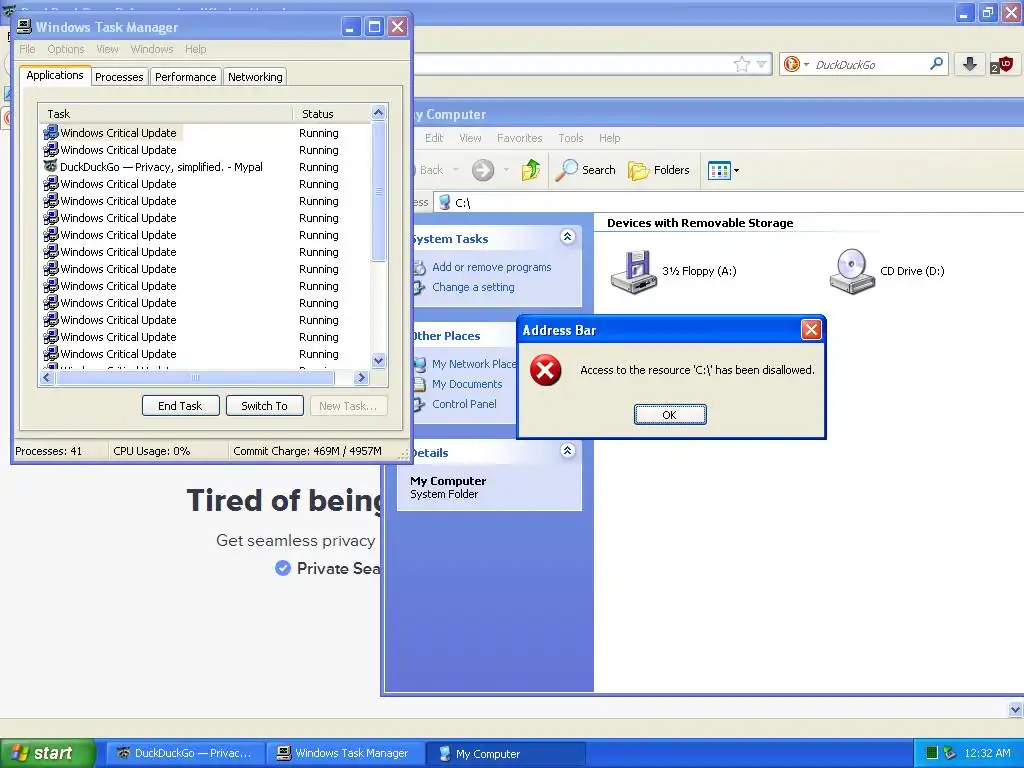The height and width of the screenshot is (768, 1024).
Task: Click the End Task button
Action: (x=180, y=406)
